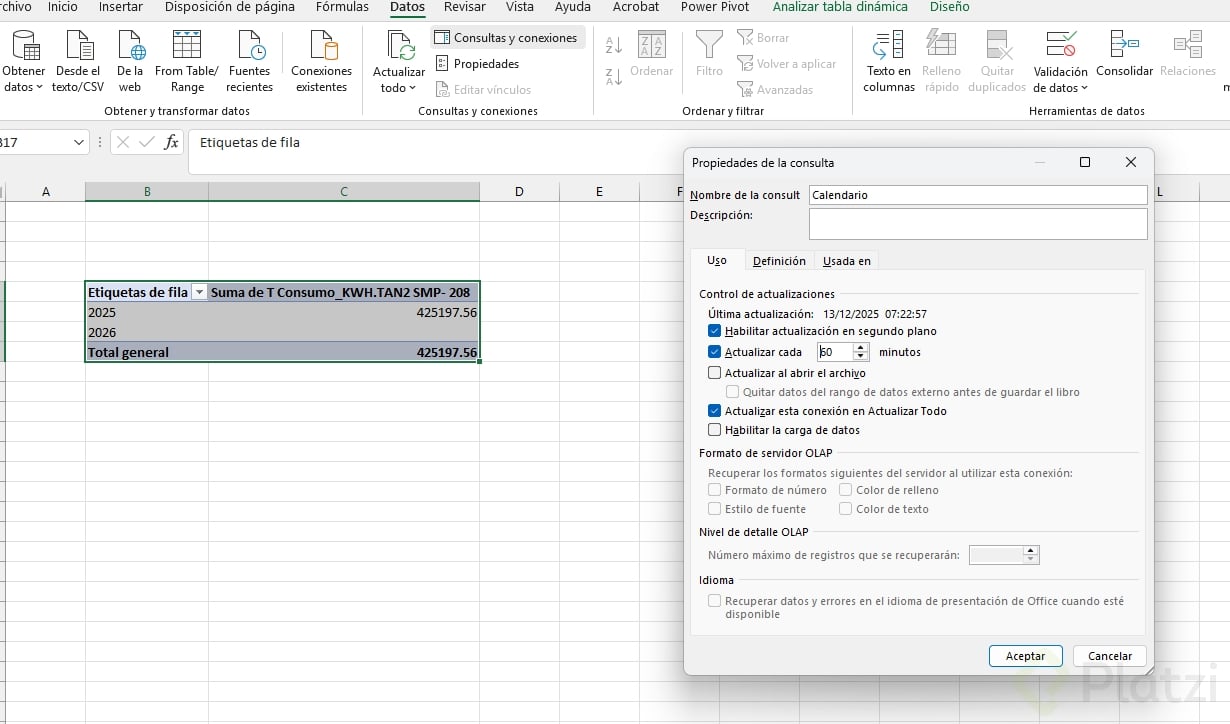Switch to the Definición tab
The width and height of the screenshot is (1230, 724).
click(x=778, y=261)
